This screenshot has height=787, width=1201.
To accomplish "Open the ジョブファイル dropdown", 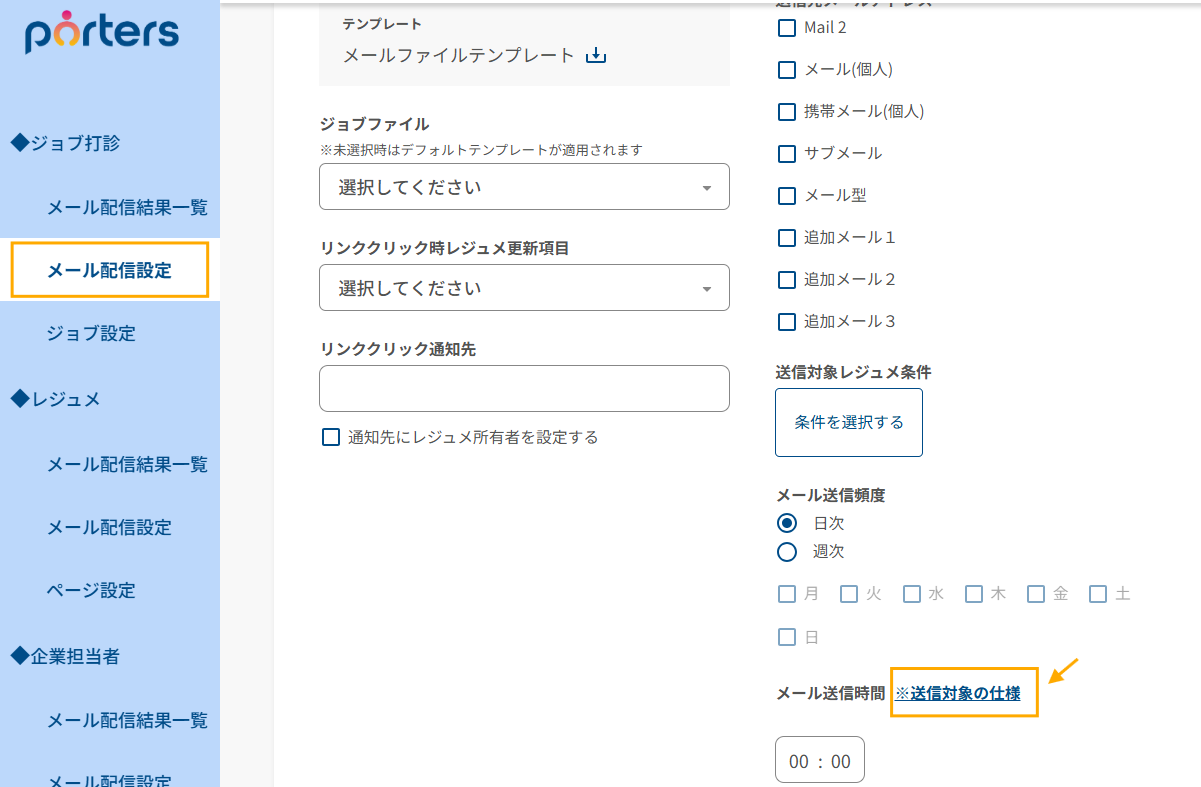I will coord(524,187).
